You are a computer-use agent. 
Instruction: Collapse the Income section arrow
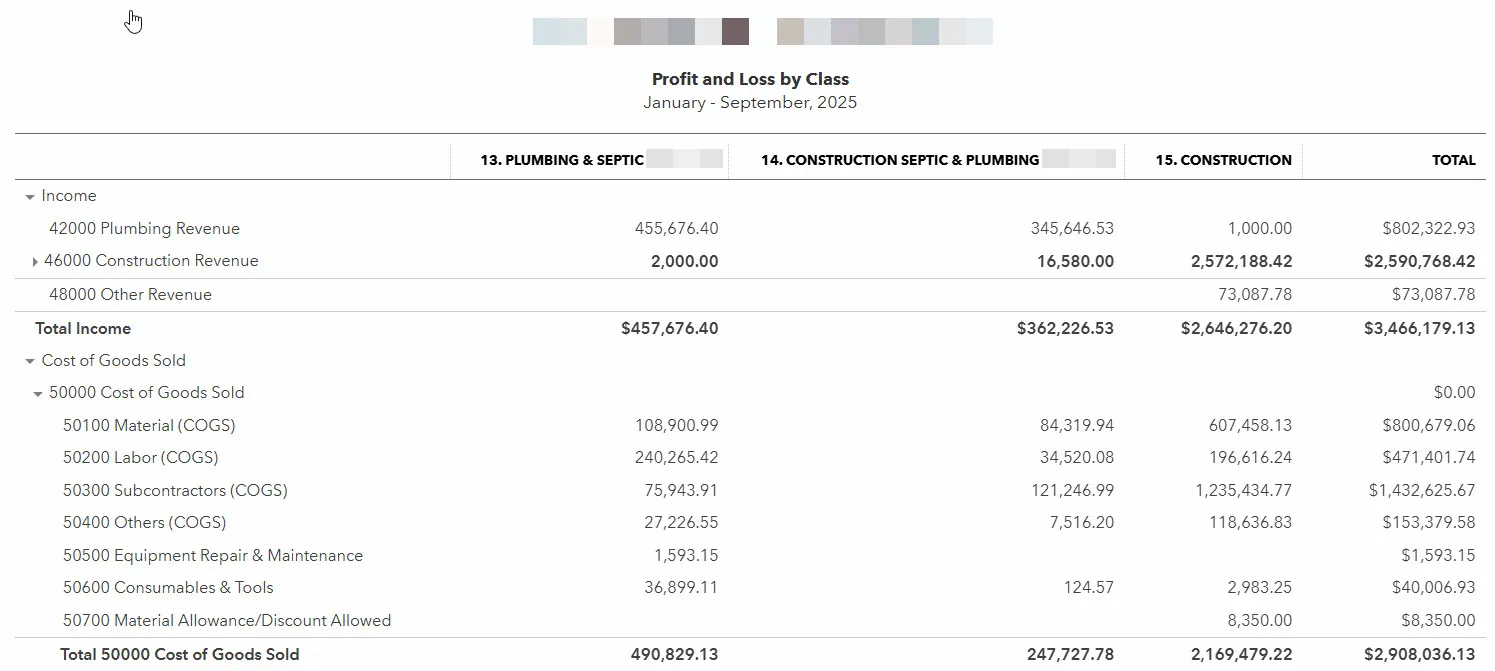pyautogui.click(x=30, y=197)
